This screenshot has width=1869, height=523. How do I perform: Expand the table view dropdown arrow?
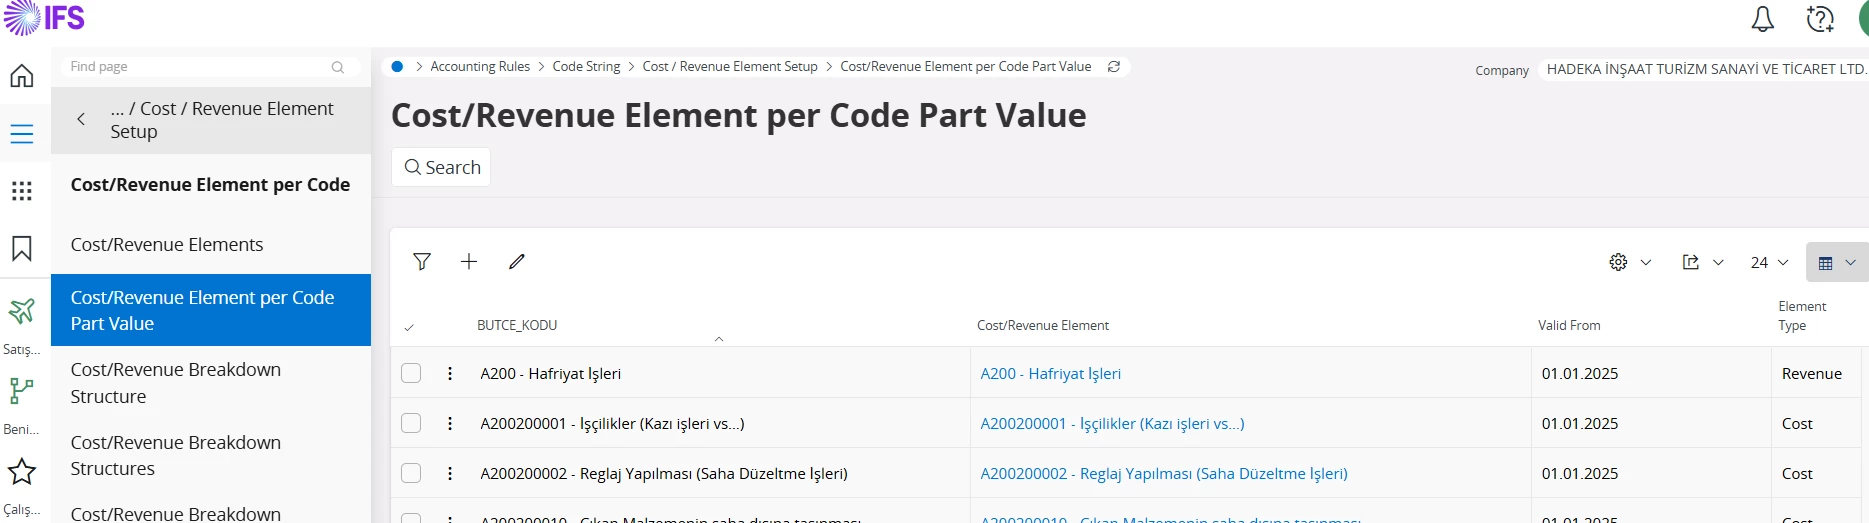(x=1850, y=263)
